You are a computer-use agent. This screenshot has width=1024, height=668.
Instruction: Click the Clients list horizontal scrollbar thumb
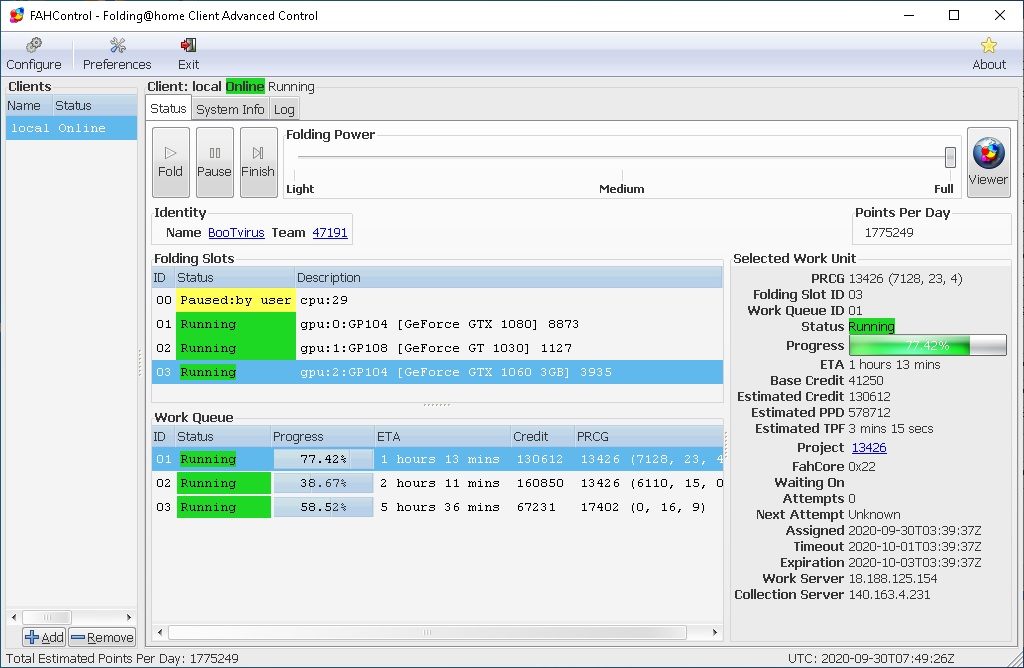tap(47, 617)
